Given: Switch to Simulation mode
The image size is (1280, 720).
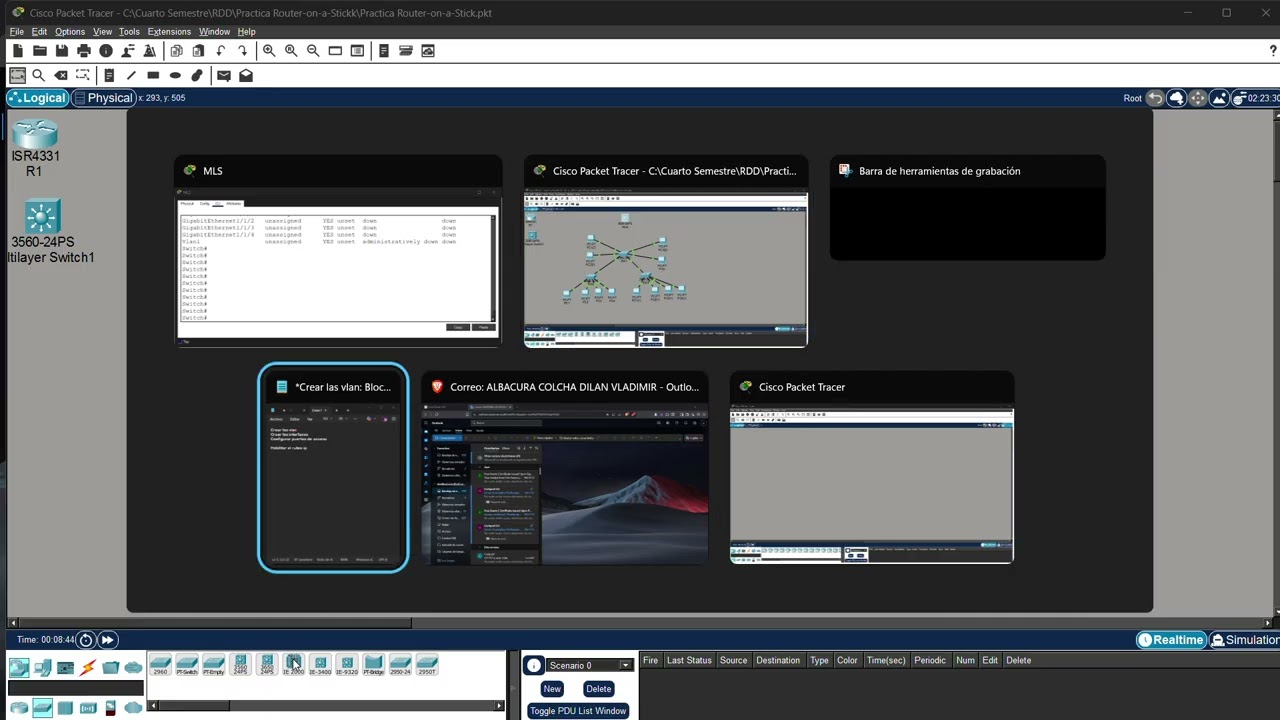Looking at the screenshot, I should click(1245, 640).
